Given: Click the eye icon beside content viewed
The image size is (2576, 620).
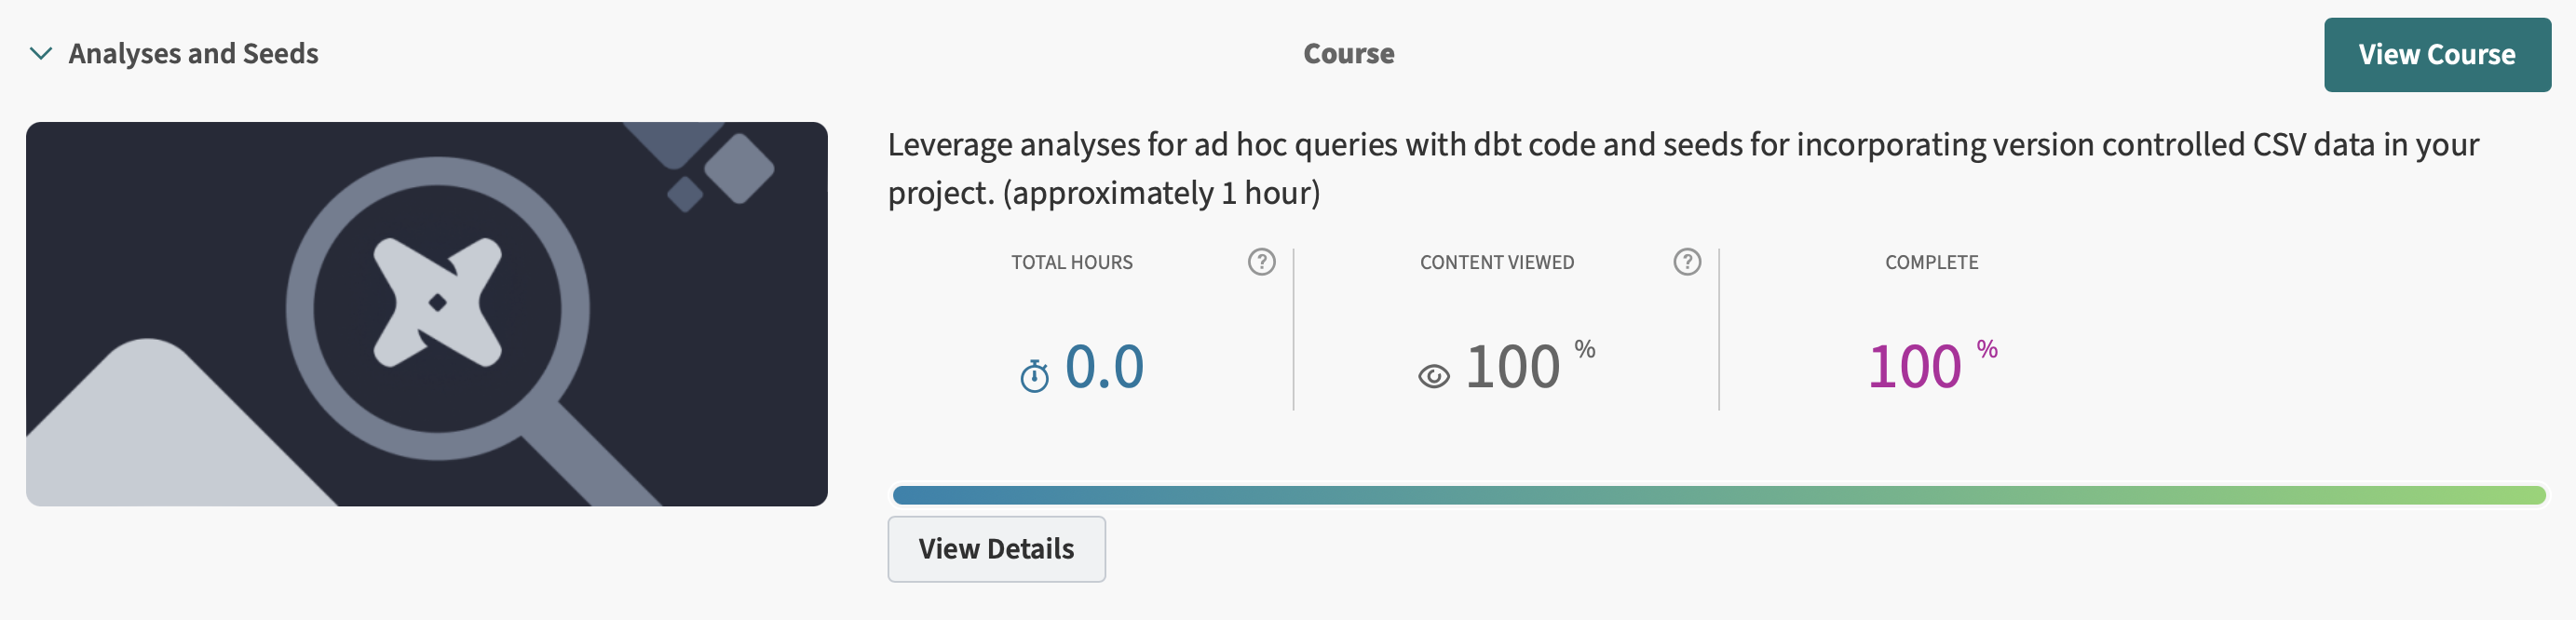Looking at the screenshot, I should [x=1433, y=376].
